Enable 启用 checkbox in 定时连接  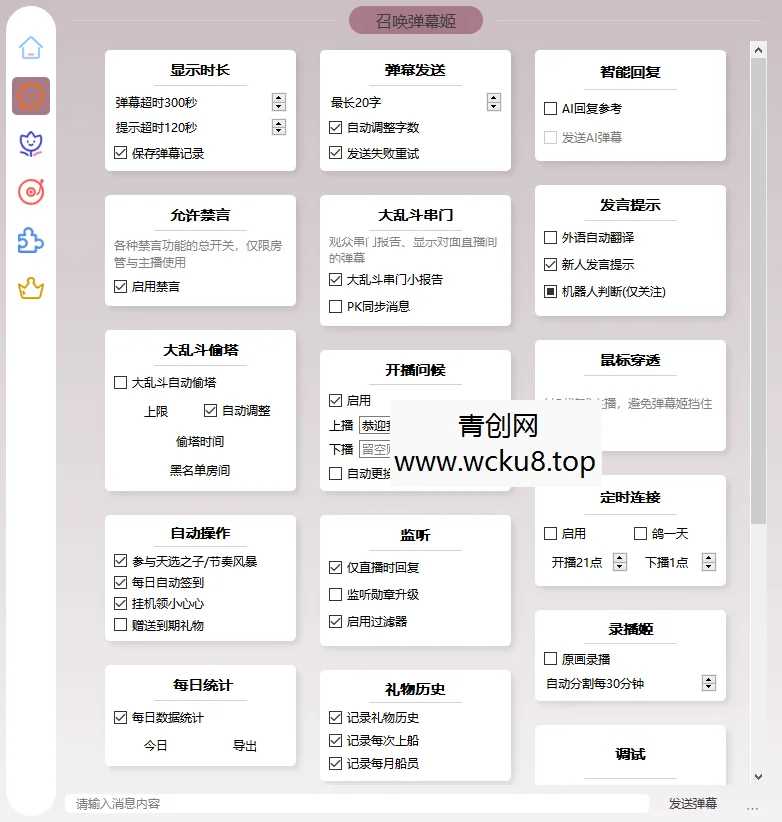(x=550, y=534)
